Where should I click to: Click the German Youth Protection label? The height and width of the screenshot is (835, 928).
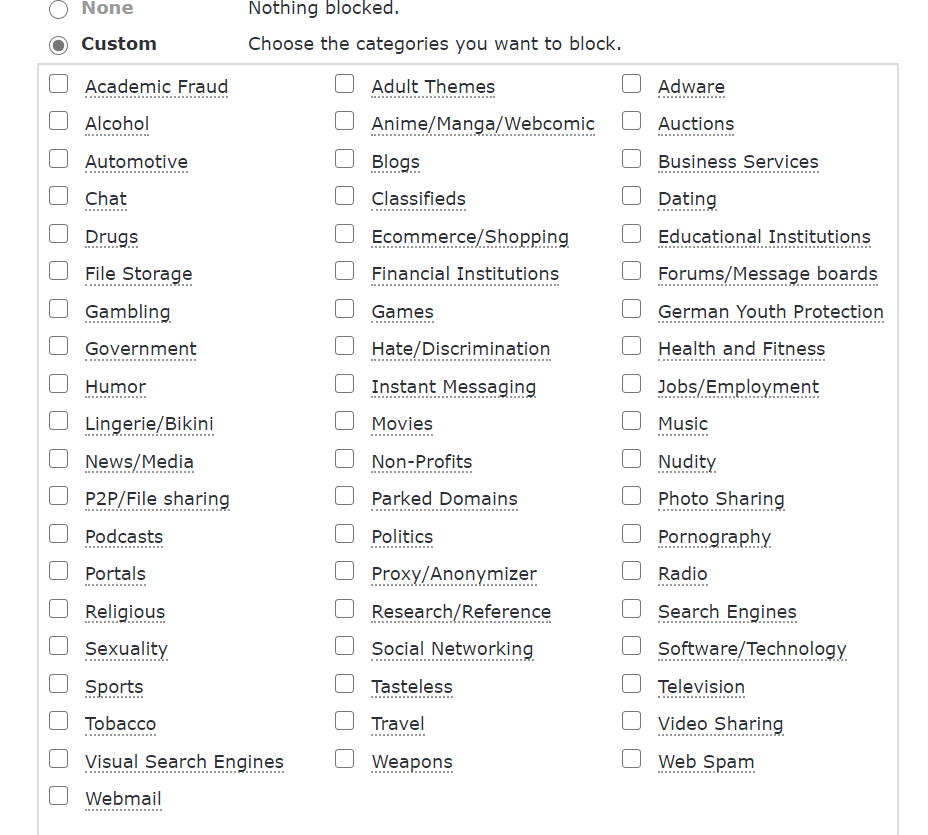coord(770,312)
